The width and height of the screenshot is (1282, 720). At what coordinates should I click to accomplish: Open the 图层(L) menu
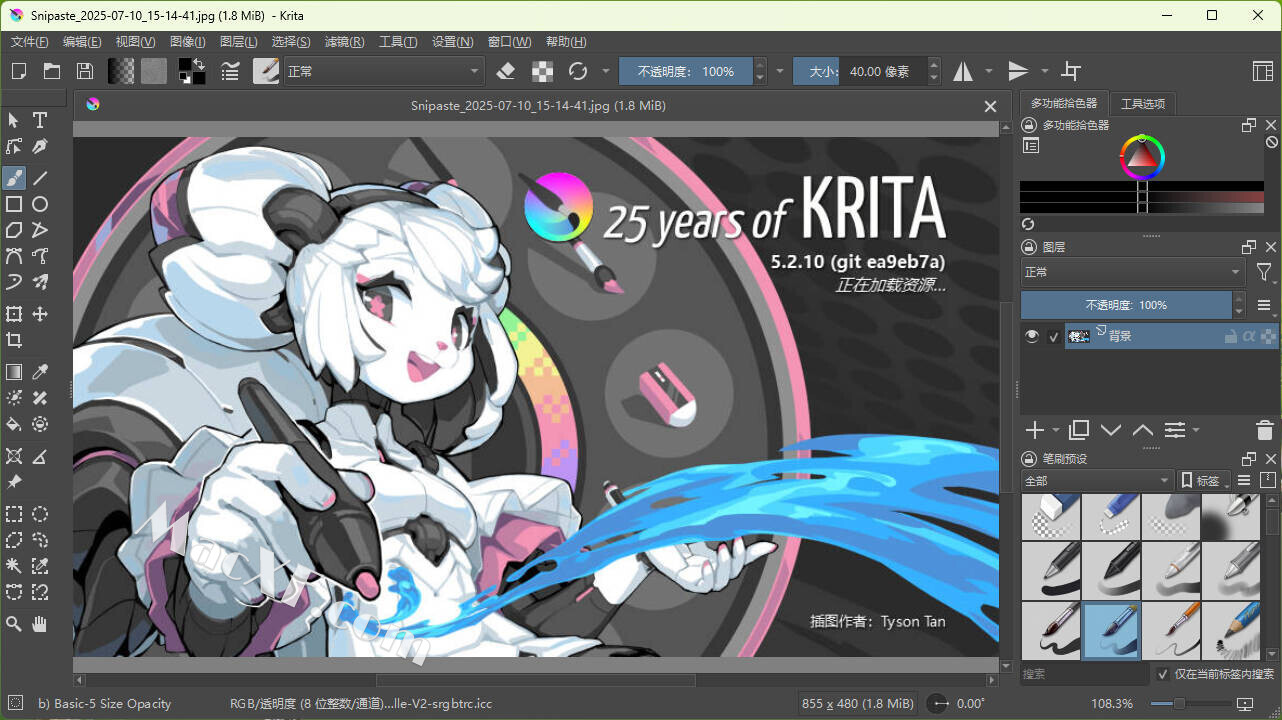(238, 42)
